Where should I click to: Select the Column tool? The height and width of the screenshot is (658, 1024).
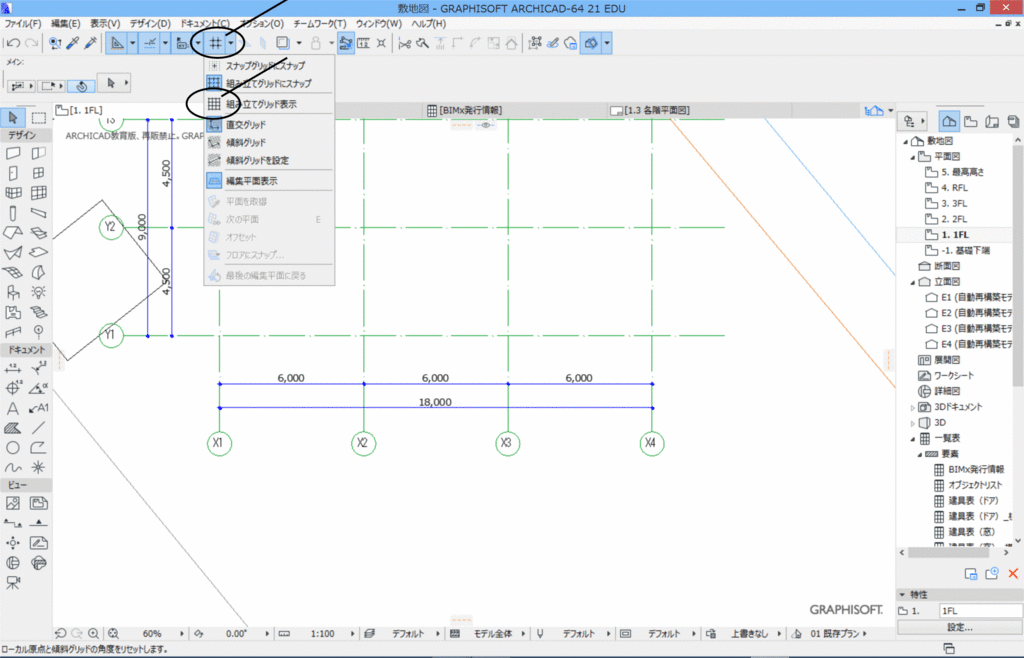(x=13, y=213)
